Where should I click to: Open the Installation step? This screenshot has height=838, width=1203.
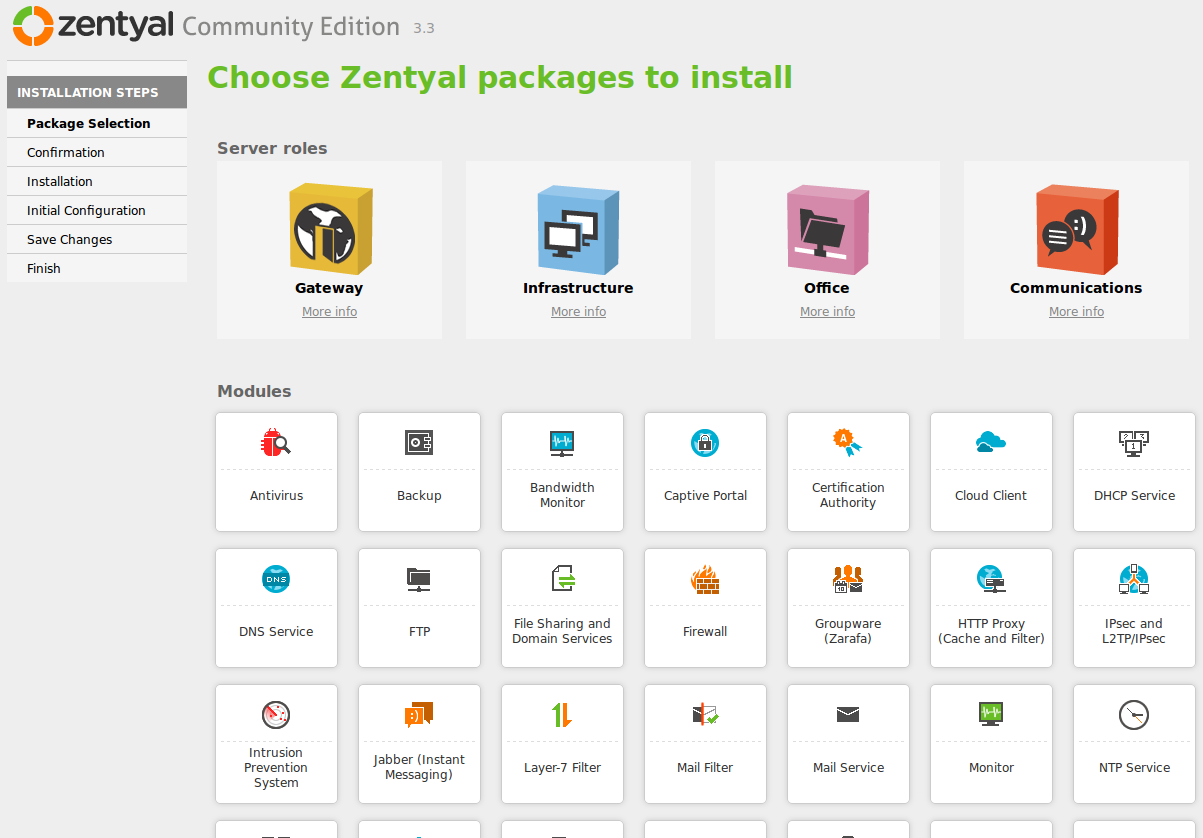point(97,181)
